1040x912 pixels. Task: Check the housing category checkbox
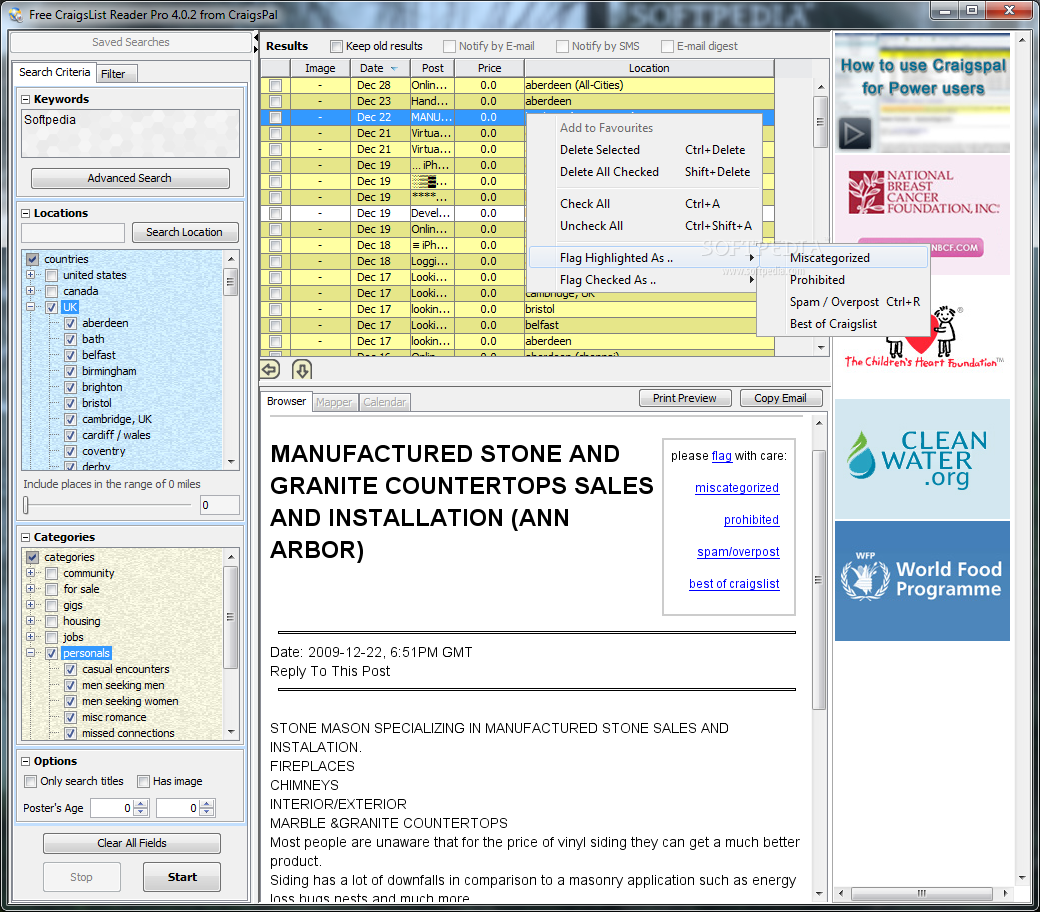(x=51, y=621)
